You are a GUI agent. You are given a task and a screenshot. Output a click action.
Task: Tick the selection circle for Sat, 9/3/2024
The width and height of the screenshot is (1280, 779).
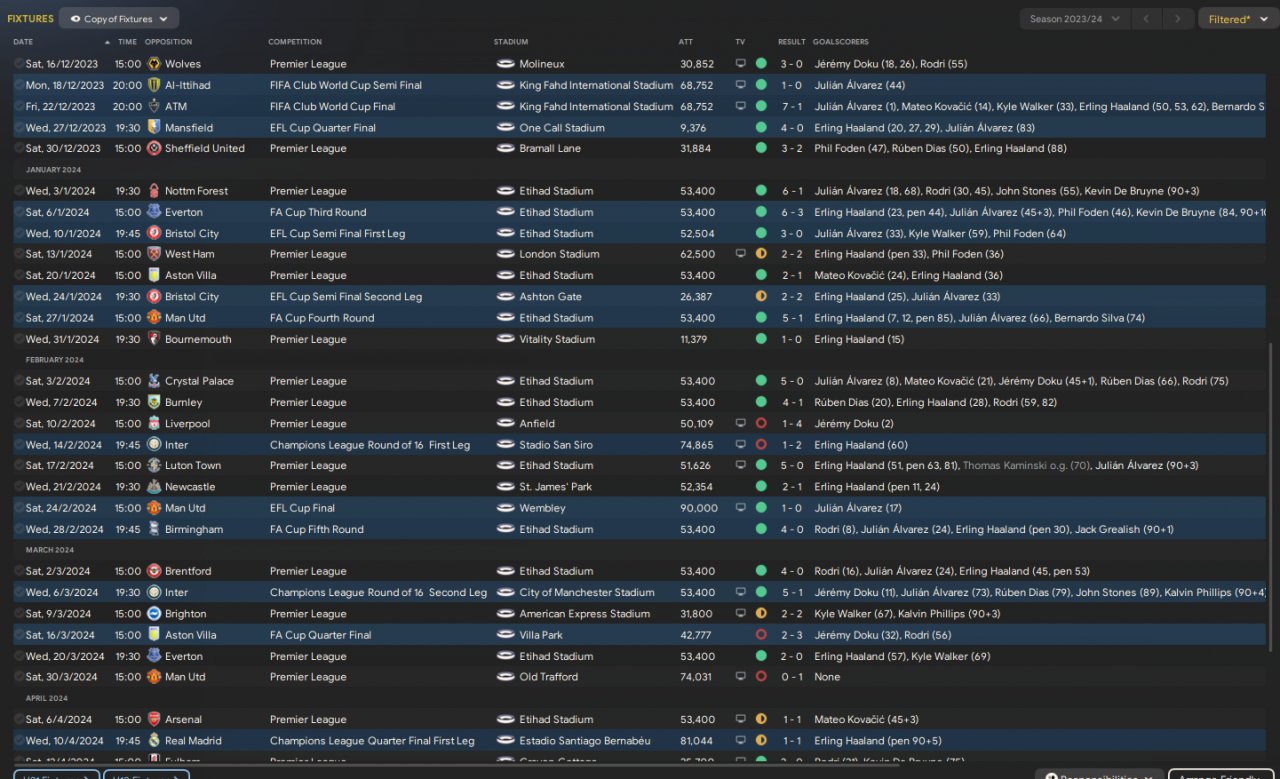coord(19,614)
